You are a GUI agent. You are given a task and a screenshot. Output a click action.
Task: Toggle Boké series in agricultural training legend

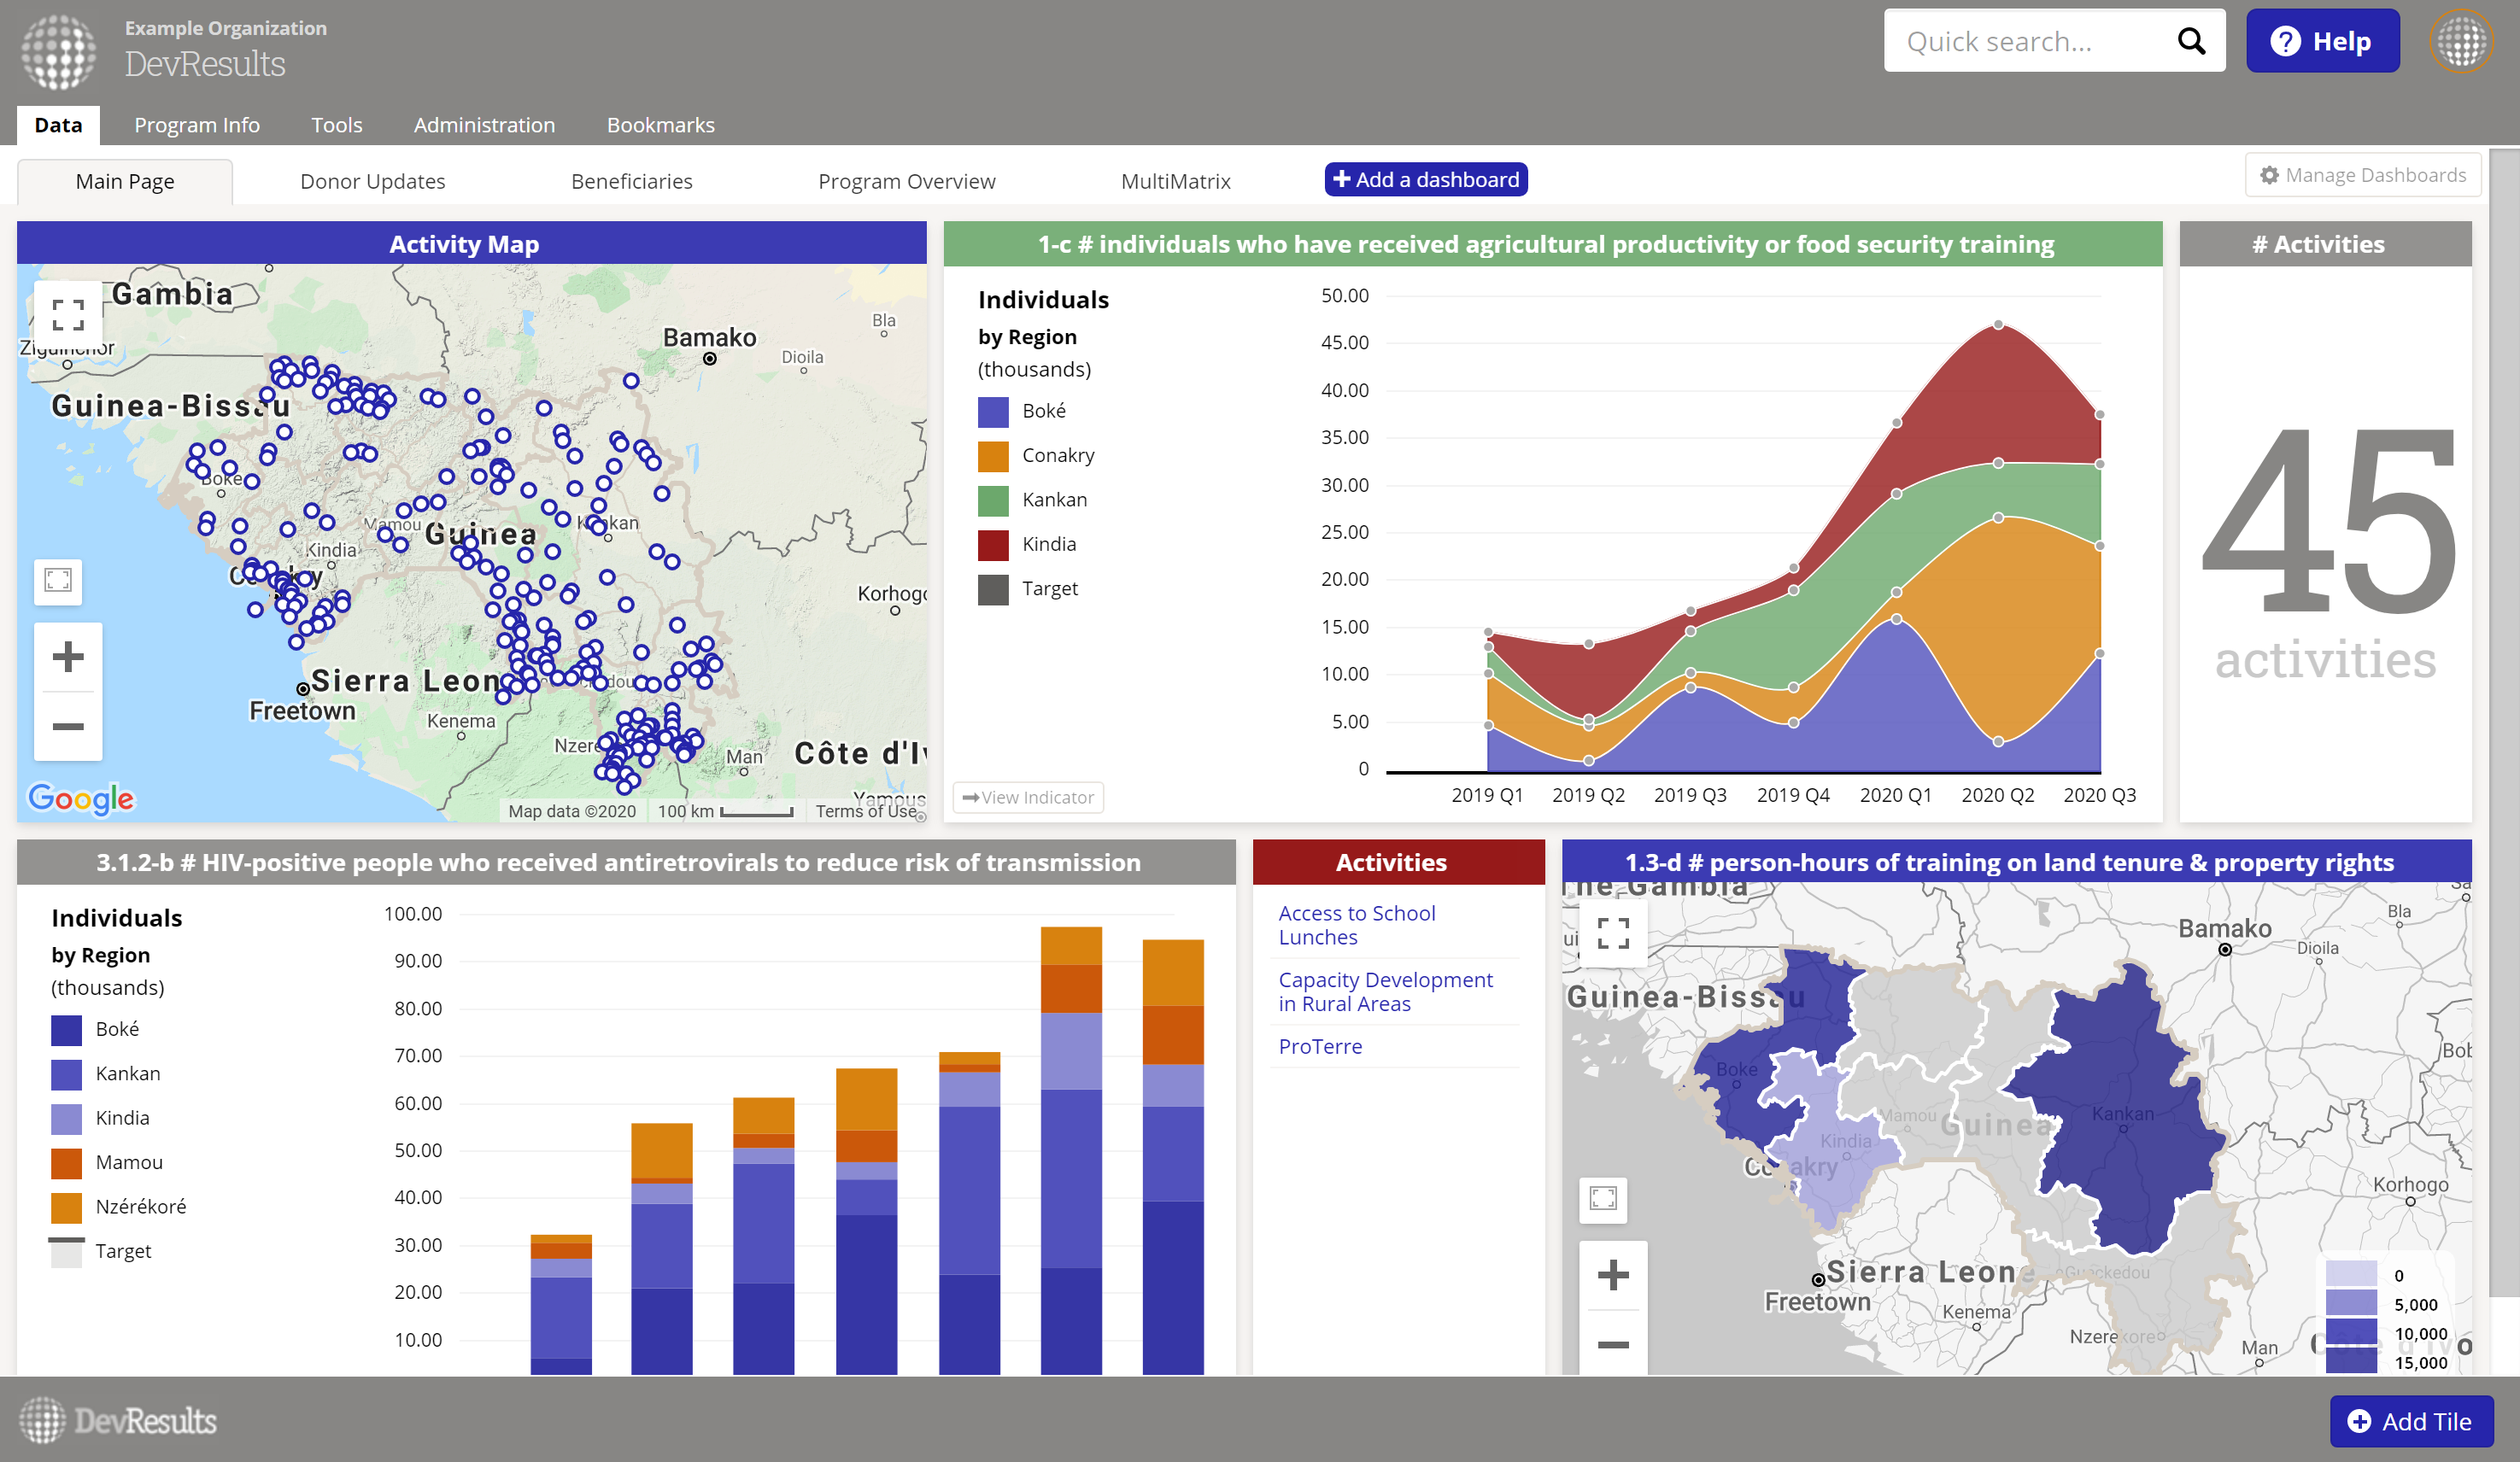pyautogui.click(x=1043, y=411)
